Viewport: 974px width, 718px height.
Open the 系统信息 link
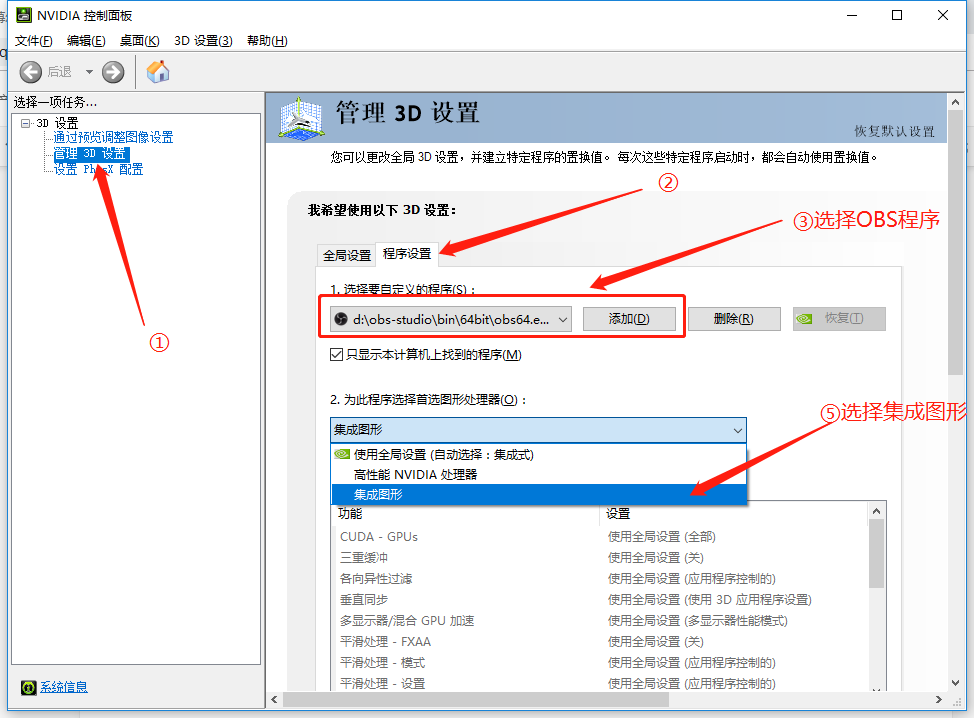tap(64, 687)
